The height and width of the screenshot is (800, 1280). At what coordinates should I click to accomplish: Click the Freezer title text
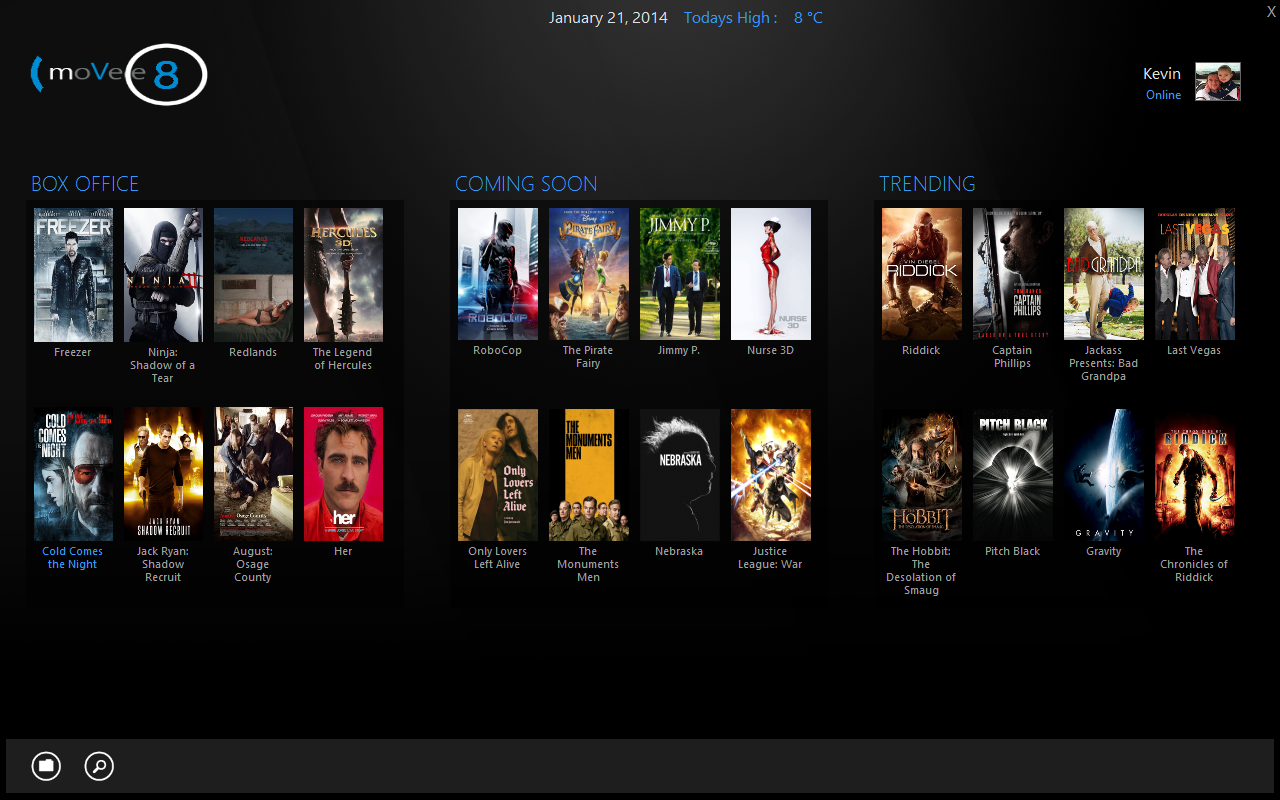coord(73,352)
